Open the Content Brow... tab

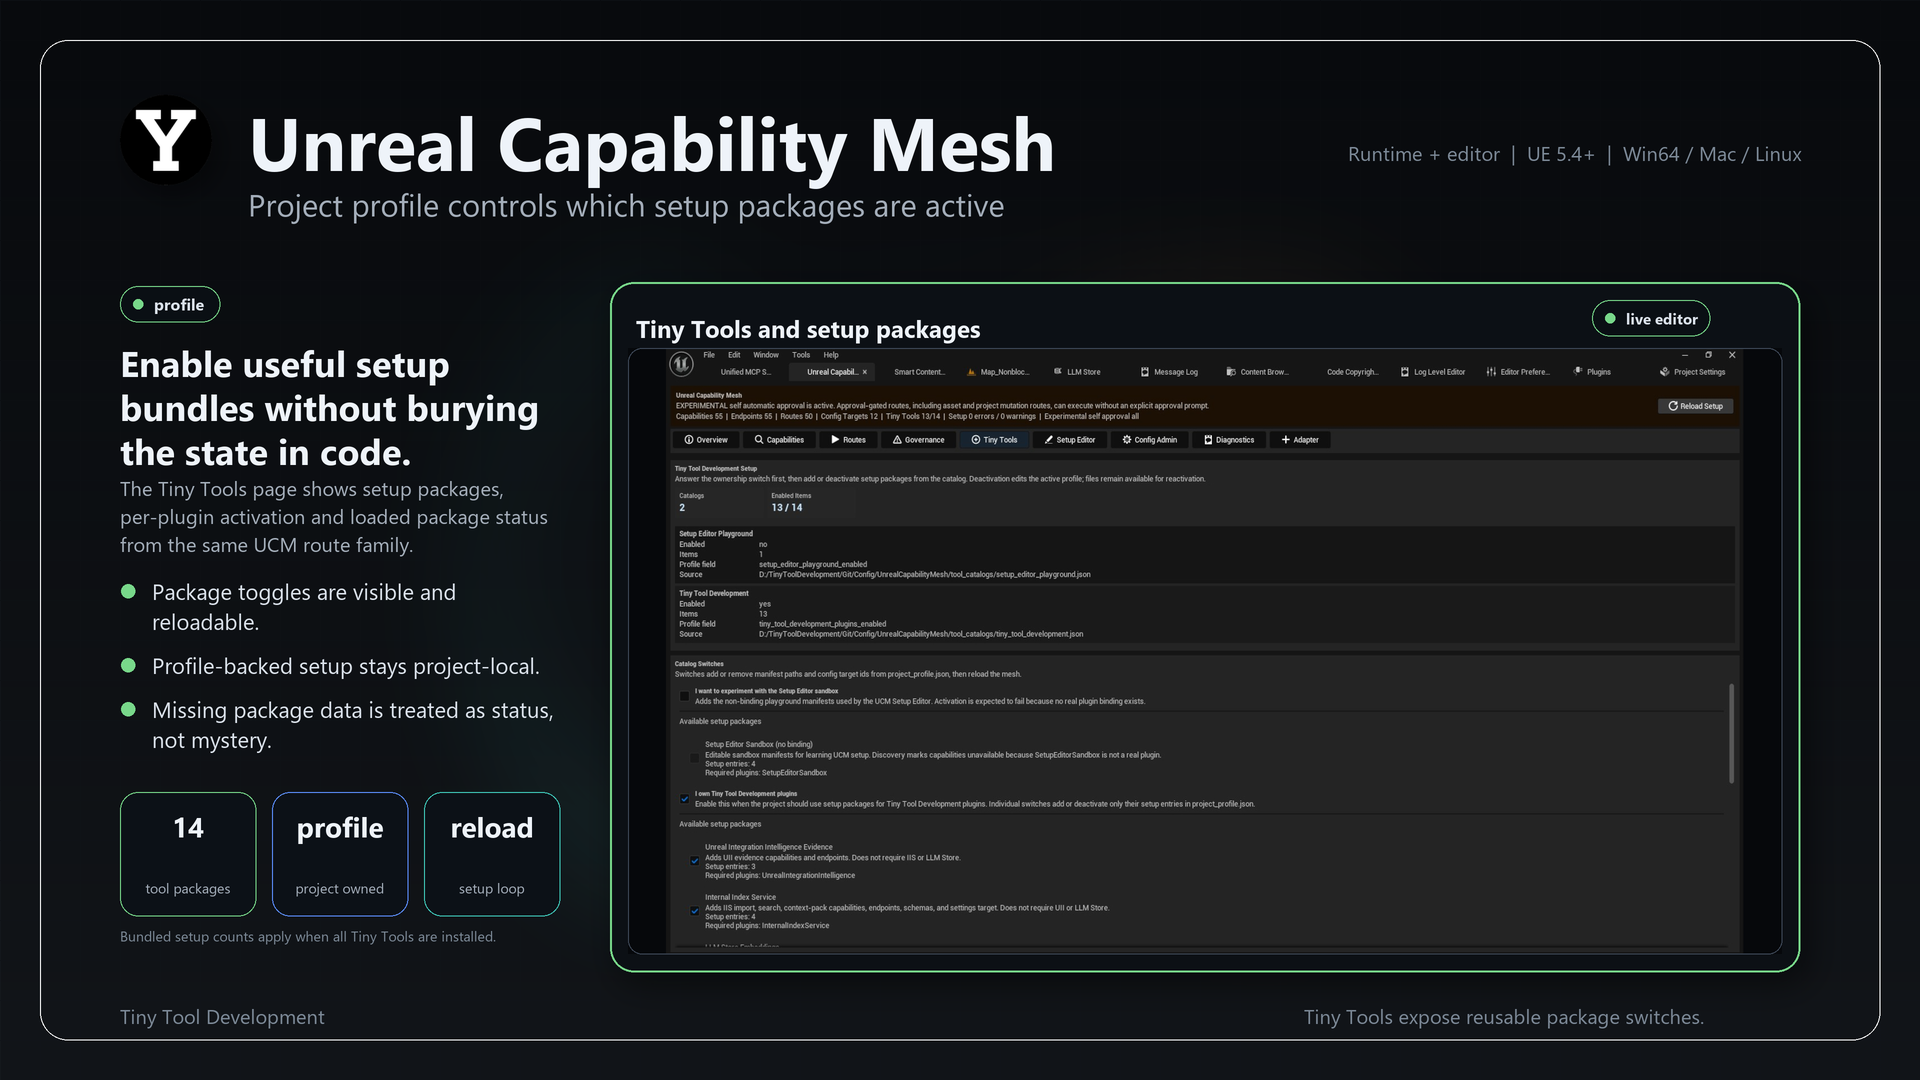[x=1257, y=372]
